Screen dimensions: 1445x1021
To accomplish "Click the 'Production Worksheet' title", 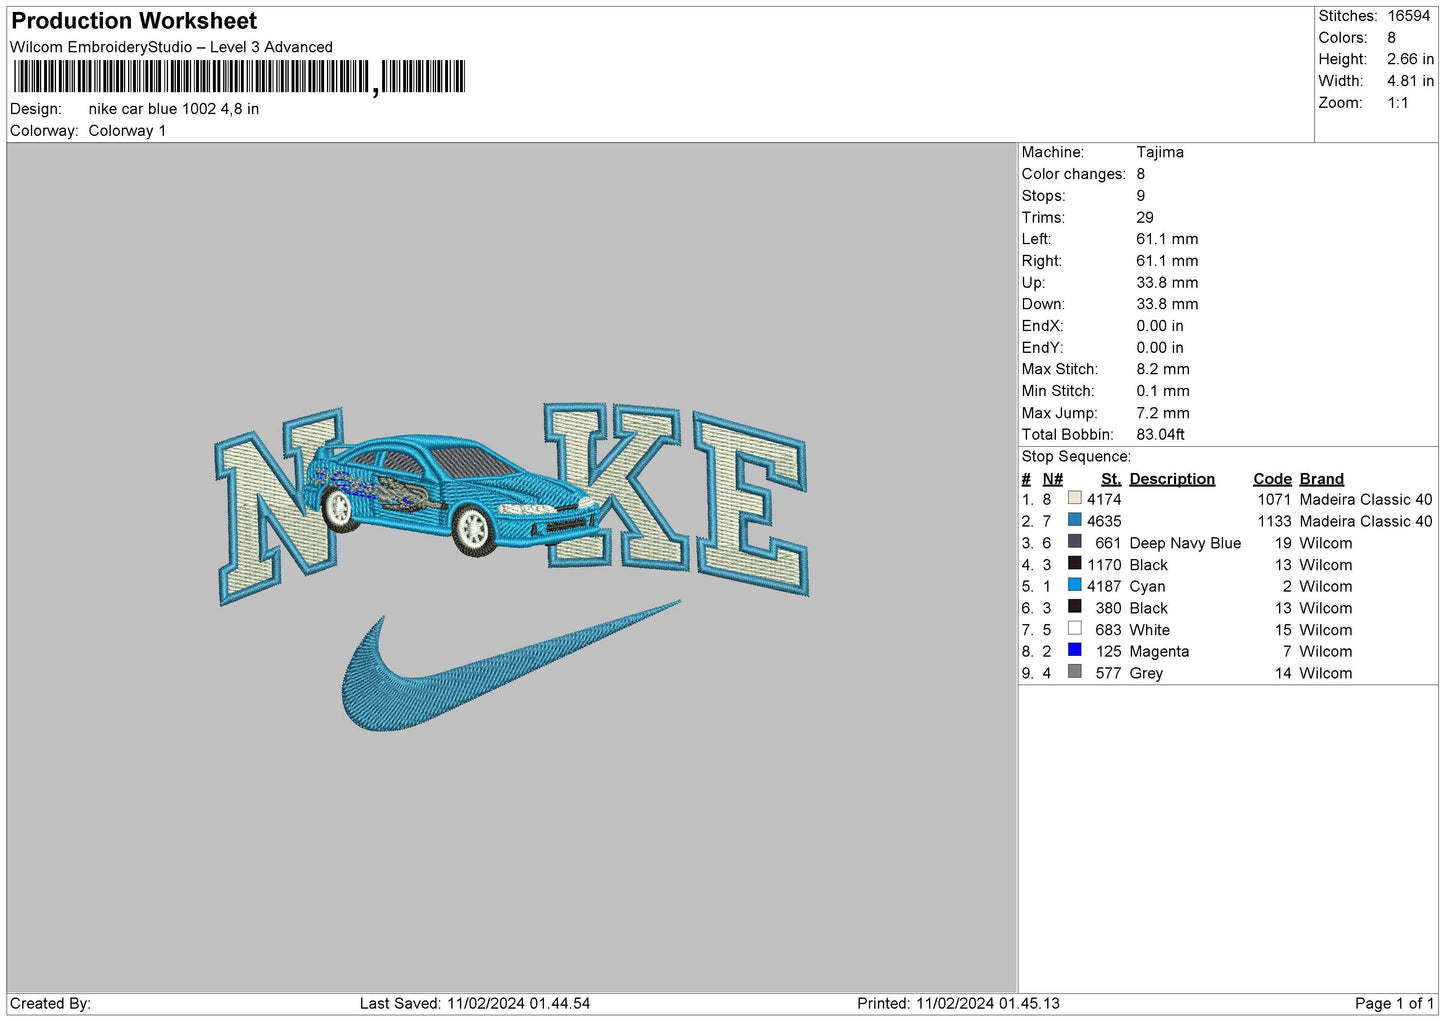I will [134, 21].
